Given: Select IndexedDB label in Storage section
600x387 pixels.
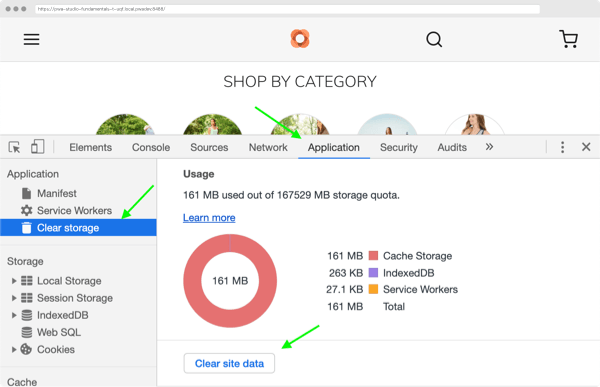Looking at the screenshot, I should point(63,315).
